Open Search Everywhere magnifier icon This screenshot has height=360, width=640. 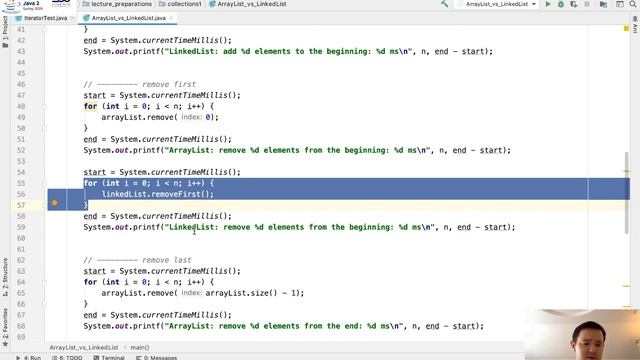(x=633, y=4)
